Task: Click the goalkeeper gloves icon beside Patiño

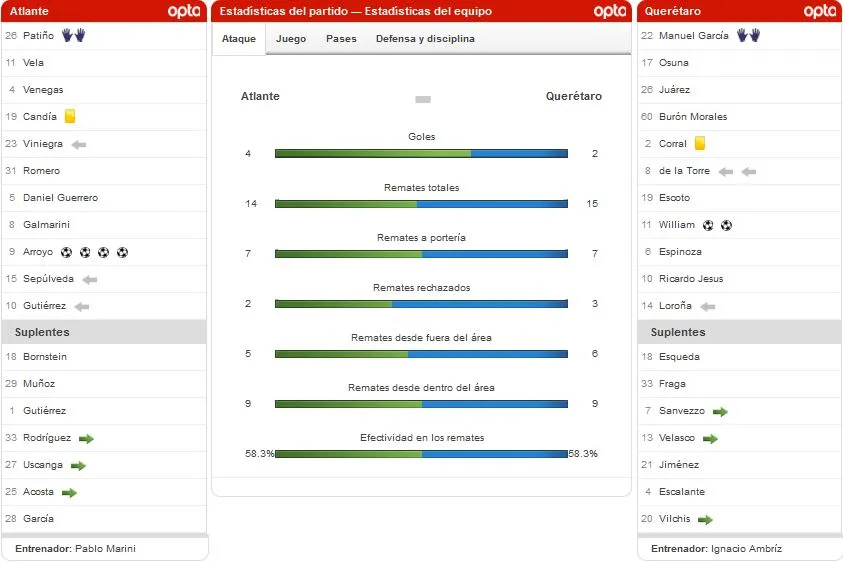Action: pyautogui.click(x=73, y=35)
